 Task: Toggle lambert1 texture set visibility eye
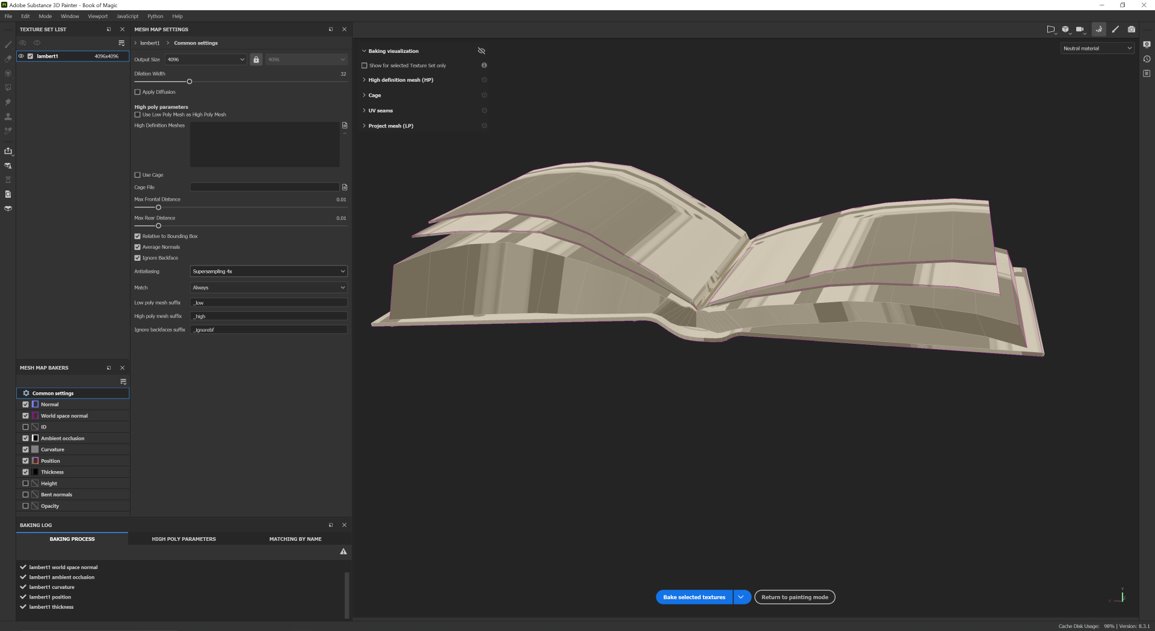(x=21, y=56)
